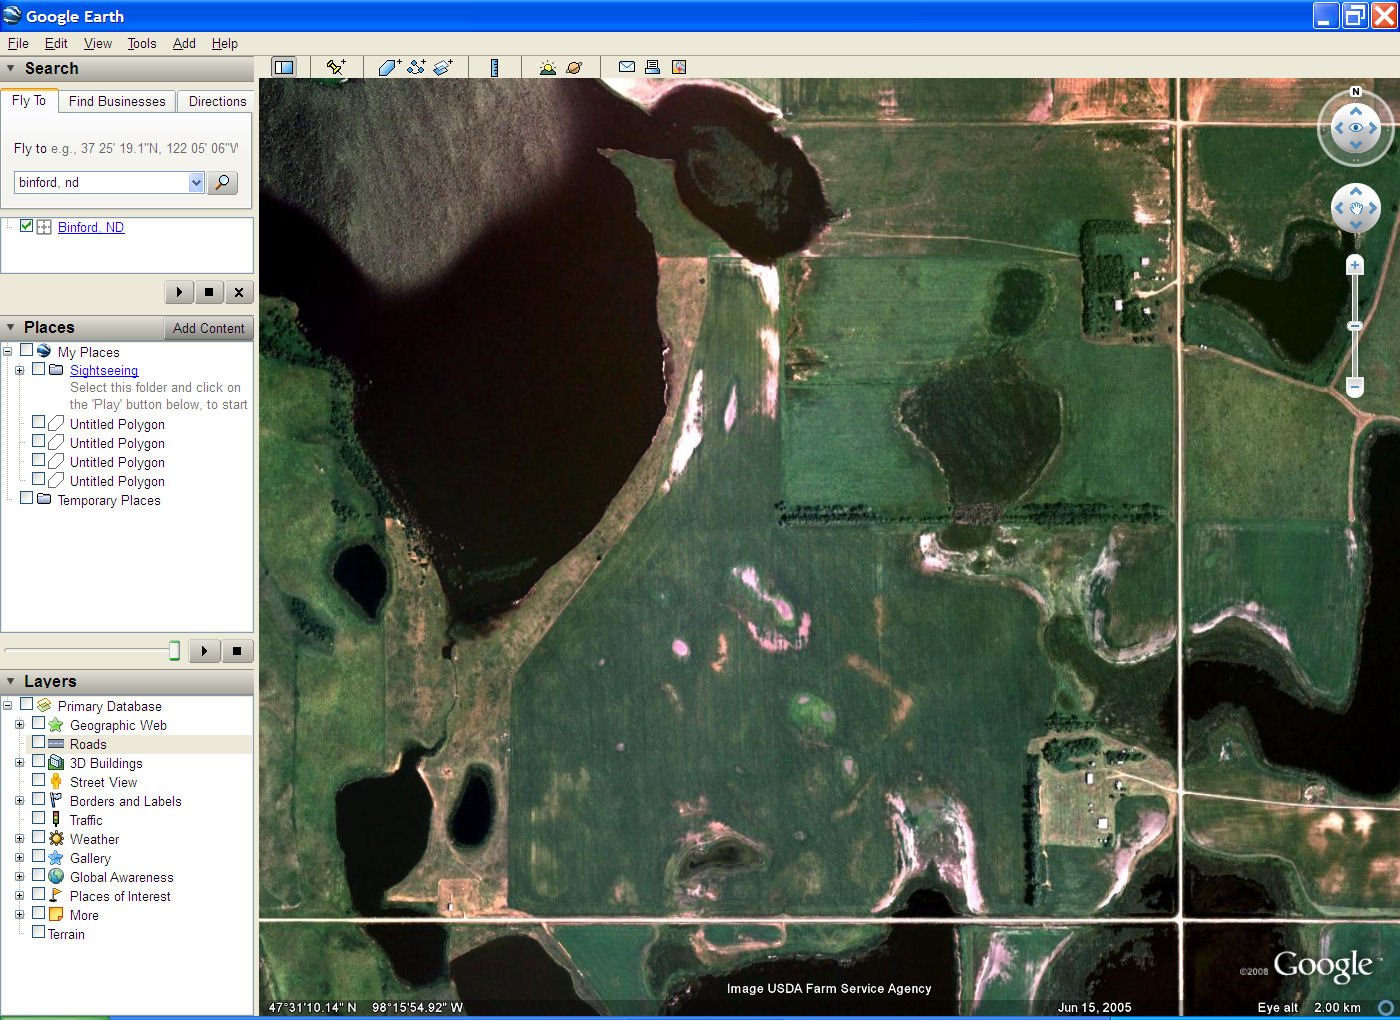Enable the Traffic layer checkbox
Screen dimensions: 1400x1020
coord(39,819)
